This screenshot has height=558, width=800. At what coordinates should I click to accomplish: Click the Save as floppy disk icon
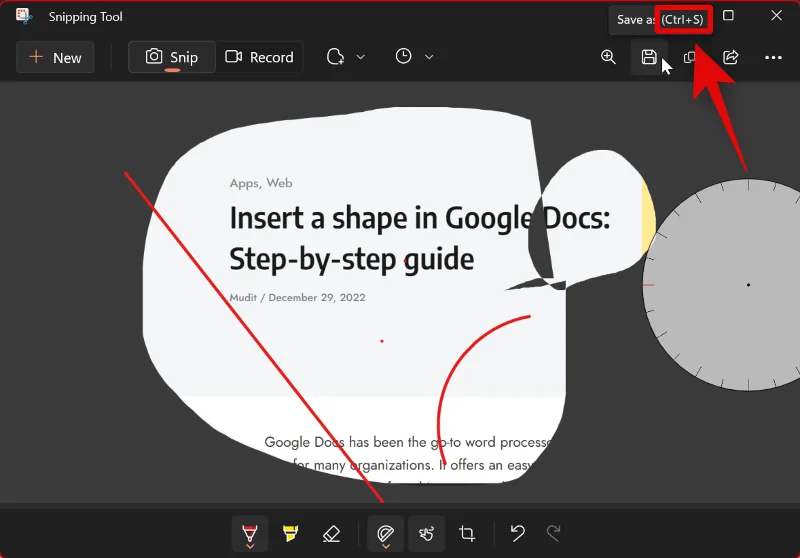click(649, 57)
